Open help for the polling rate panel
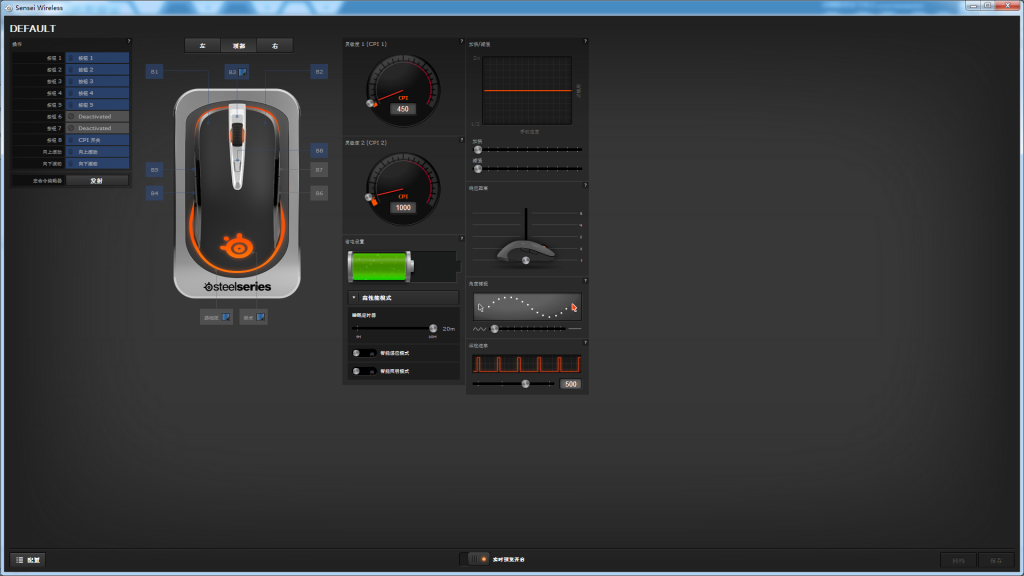1024x576 pixels. click(x=585, y=343)
